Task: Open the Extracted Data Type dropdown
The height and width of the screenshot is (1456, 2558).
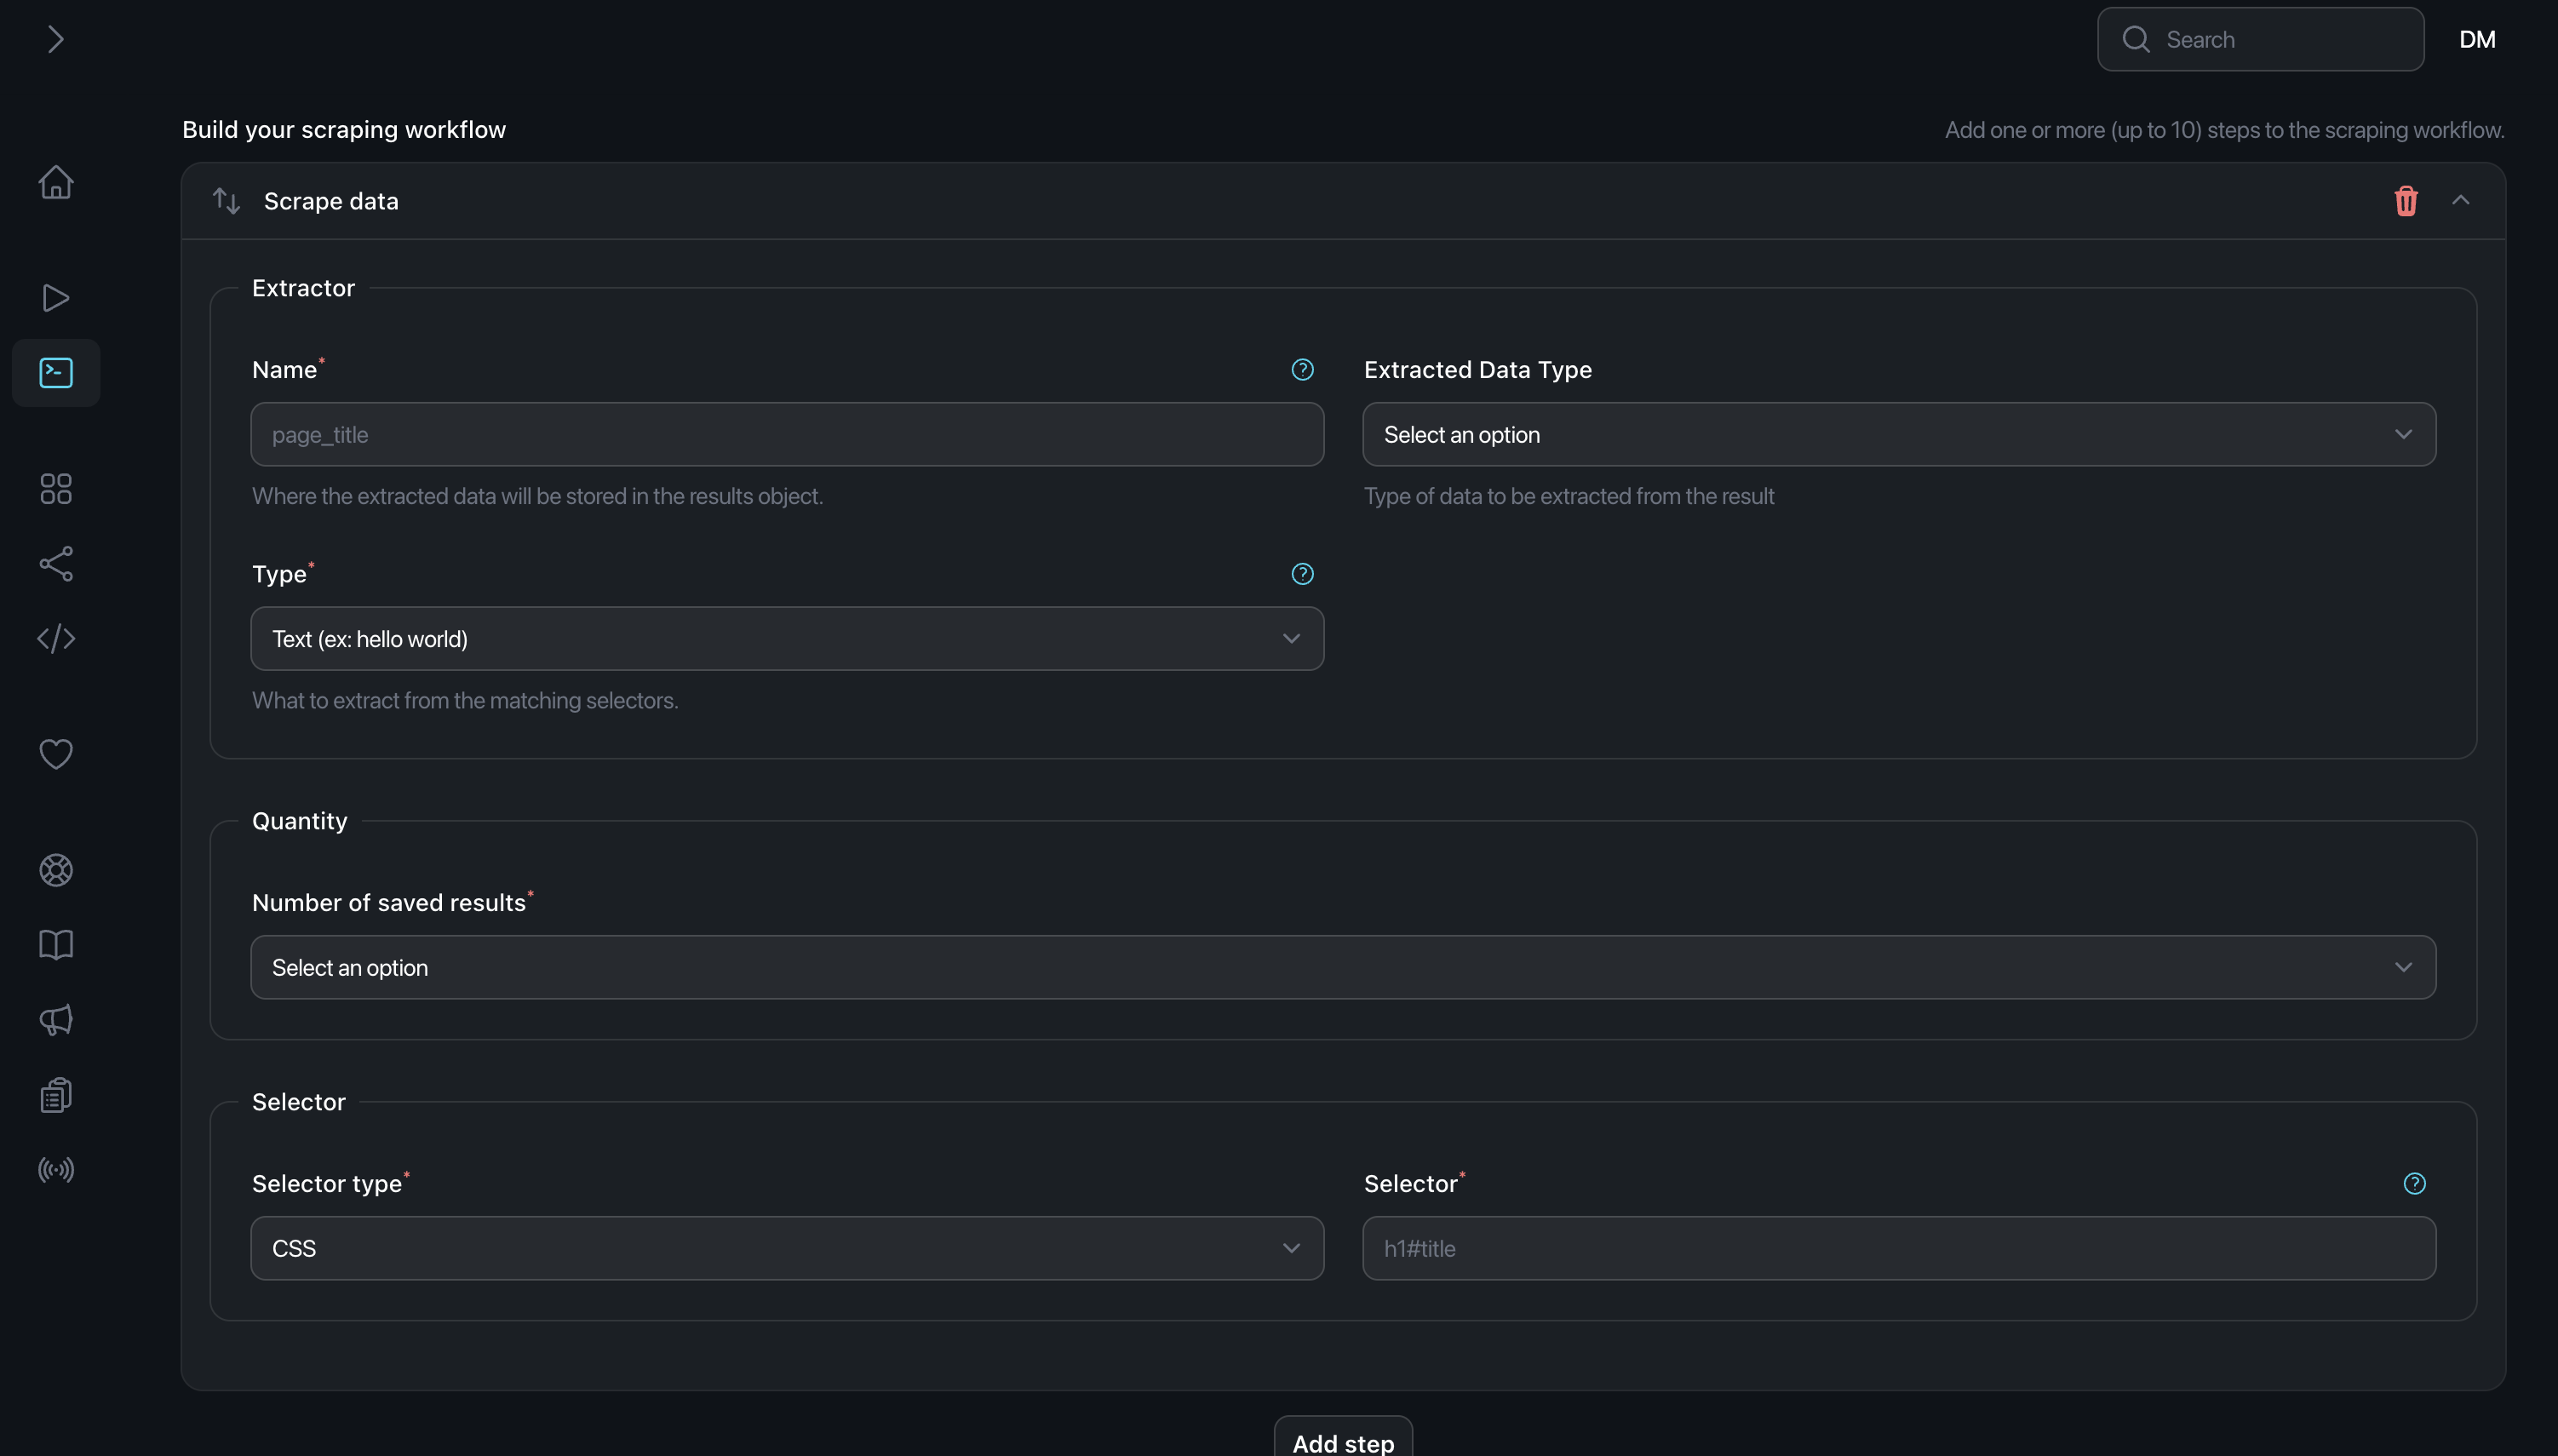Action: click(x=1898, y=435)
